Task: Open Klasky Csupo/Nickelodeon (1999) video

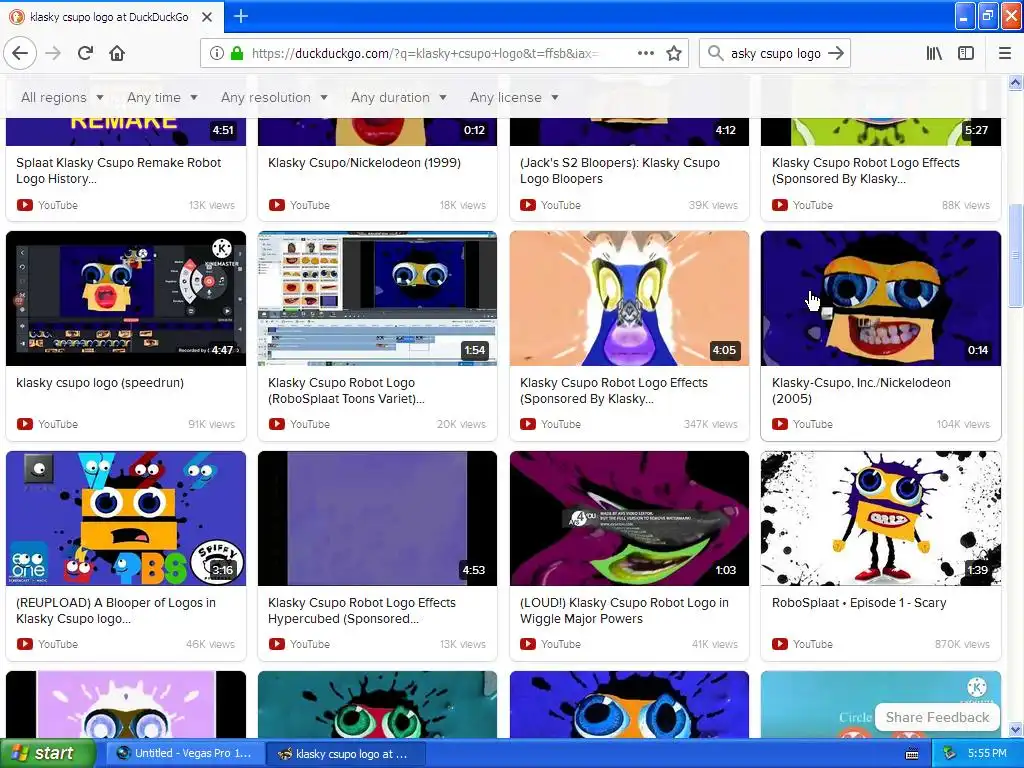Action: pos(364,163)
